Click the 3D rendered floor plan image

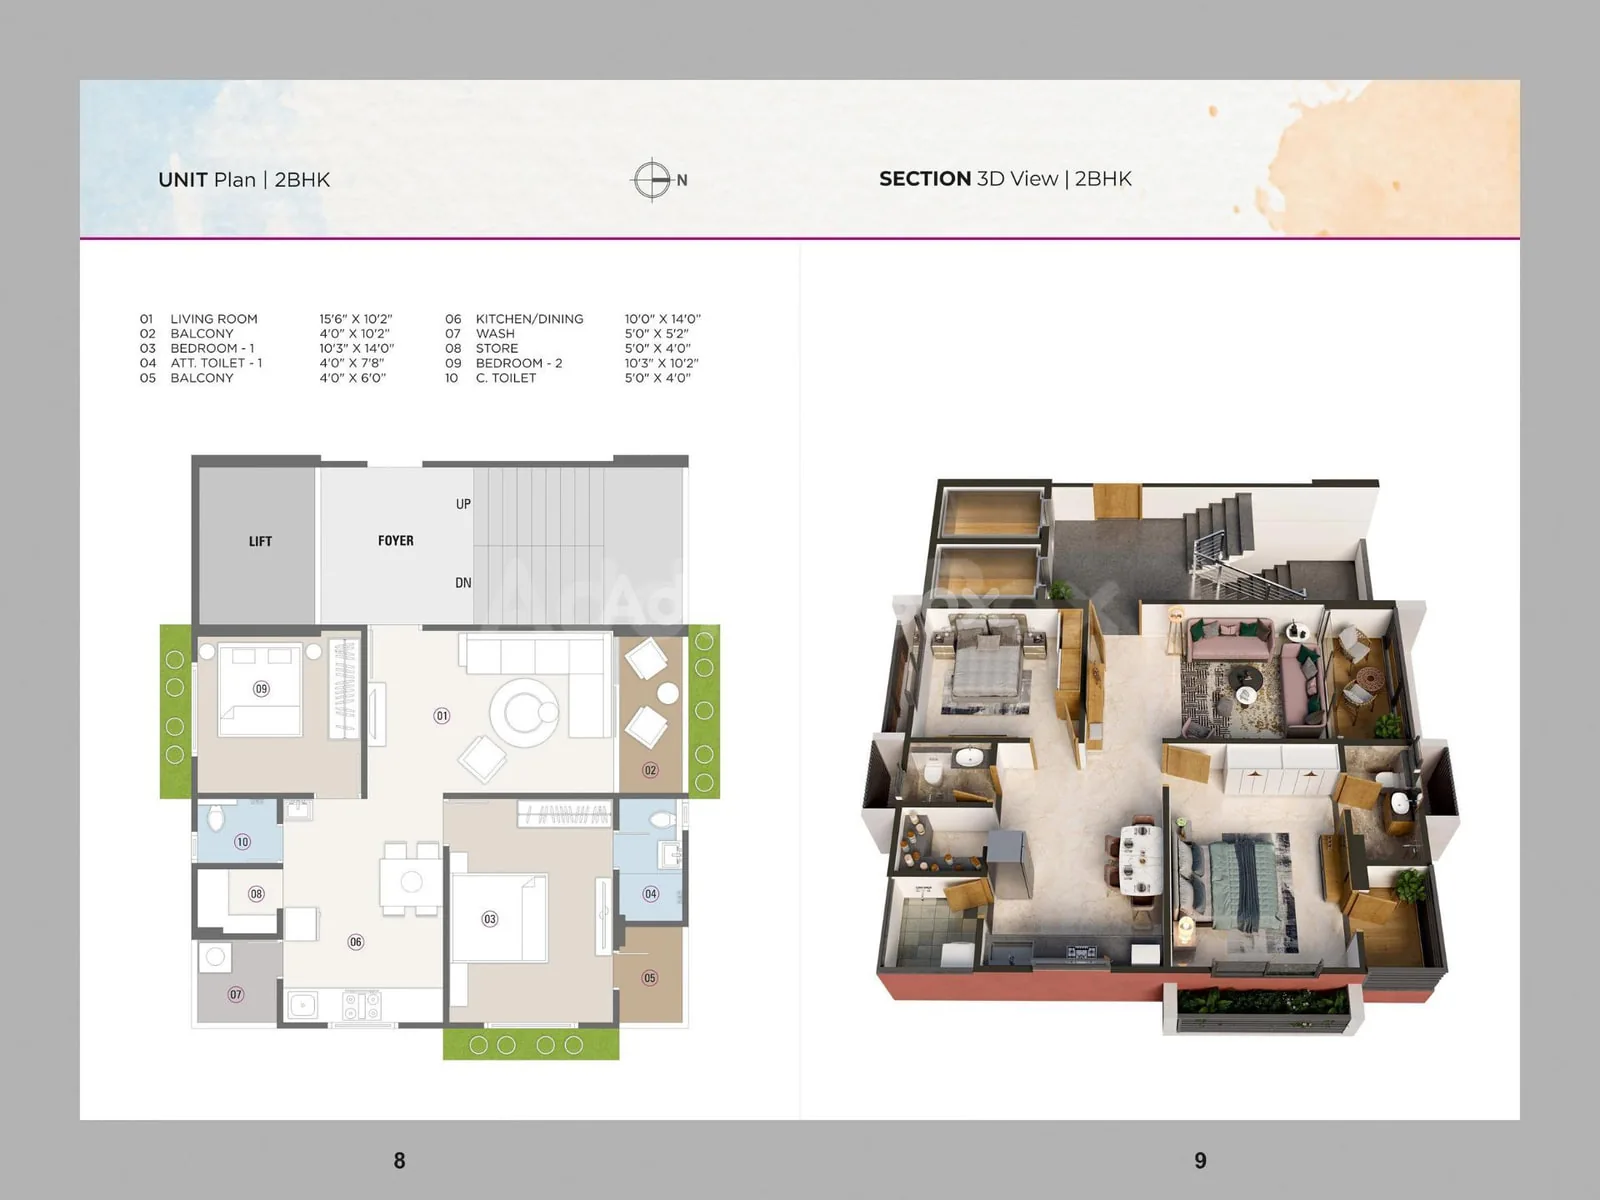coord(1160,757)
